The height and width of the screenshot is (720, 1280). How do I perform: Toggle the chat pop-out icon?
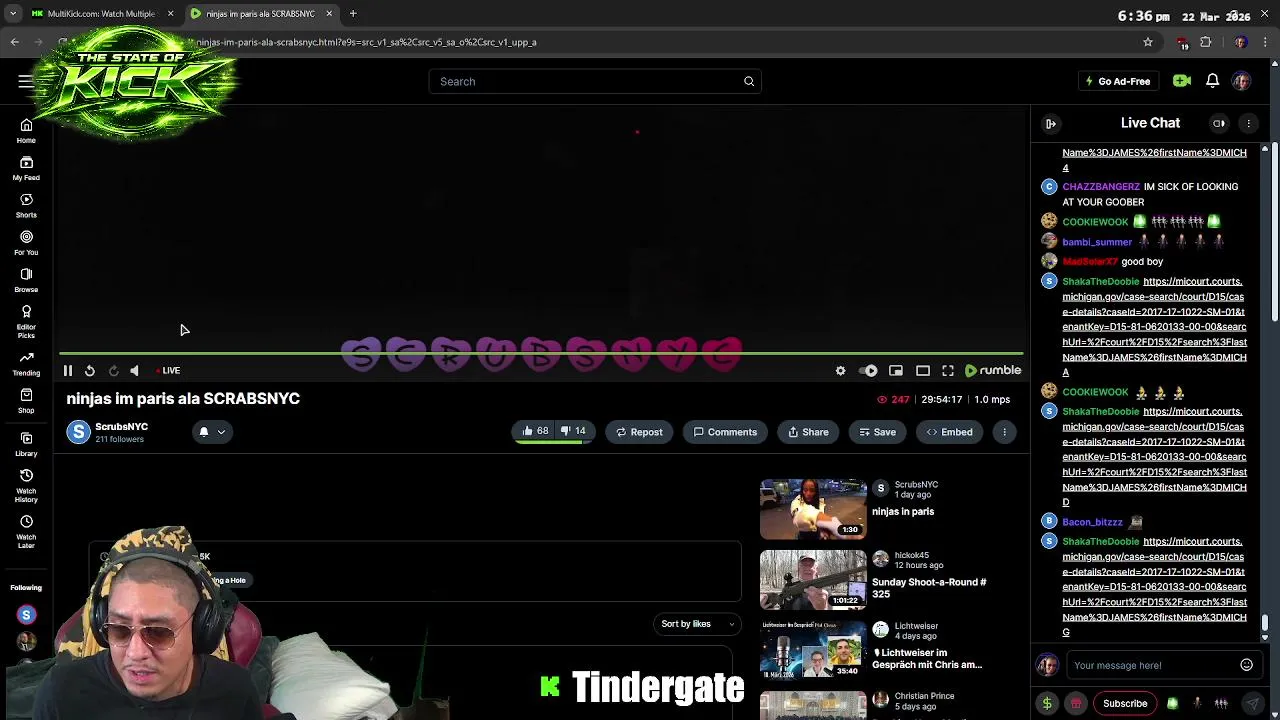pyautogui.click(x=1219, y=124)
